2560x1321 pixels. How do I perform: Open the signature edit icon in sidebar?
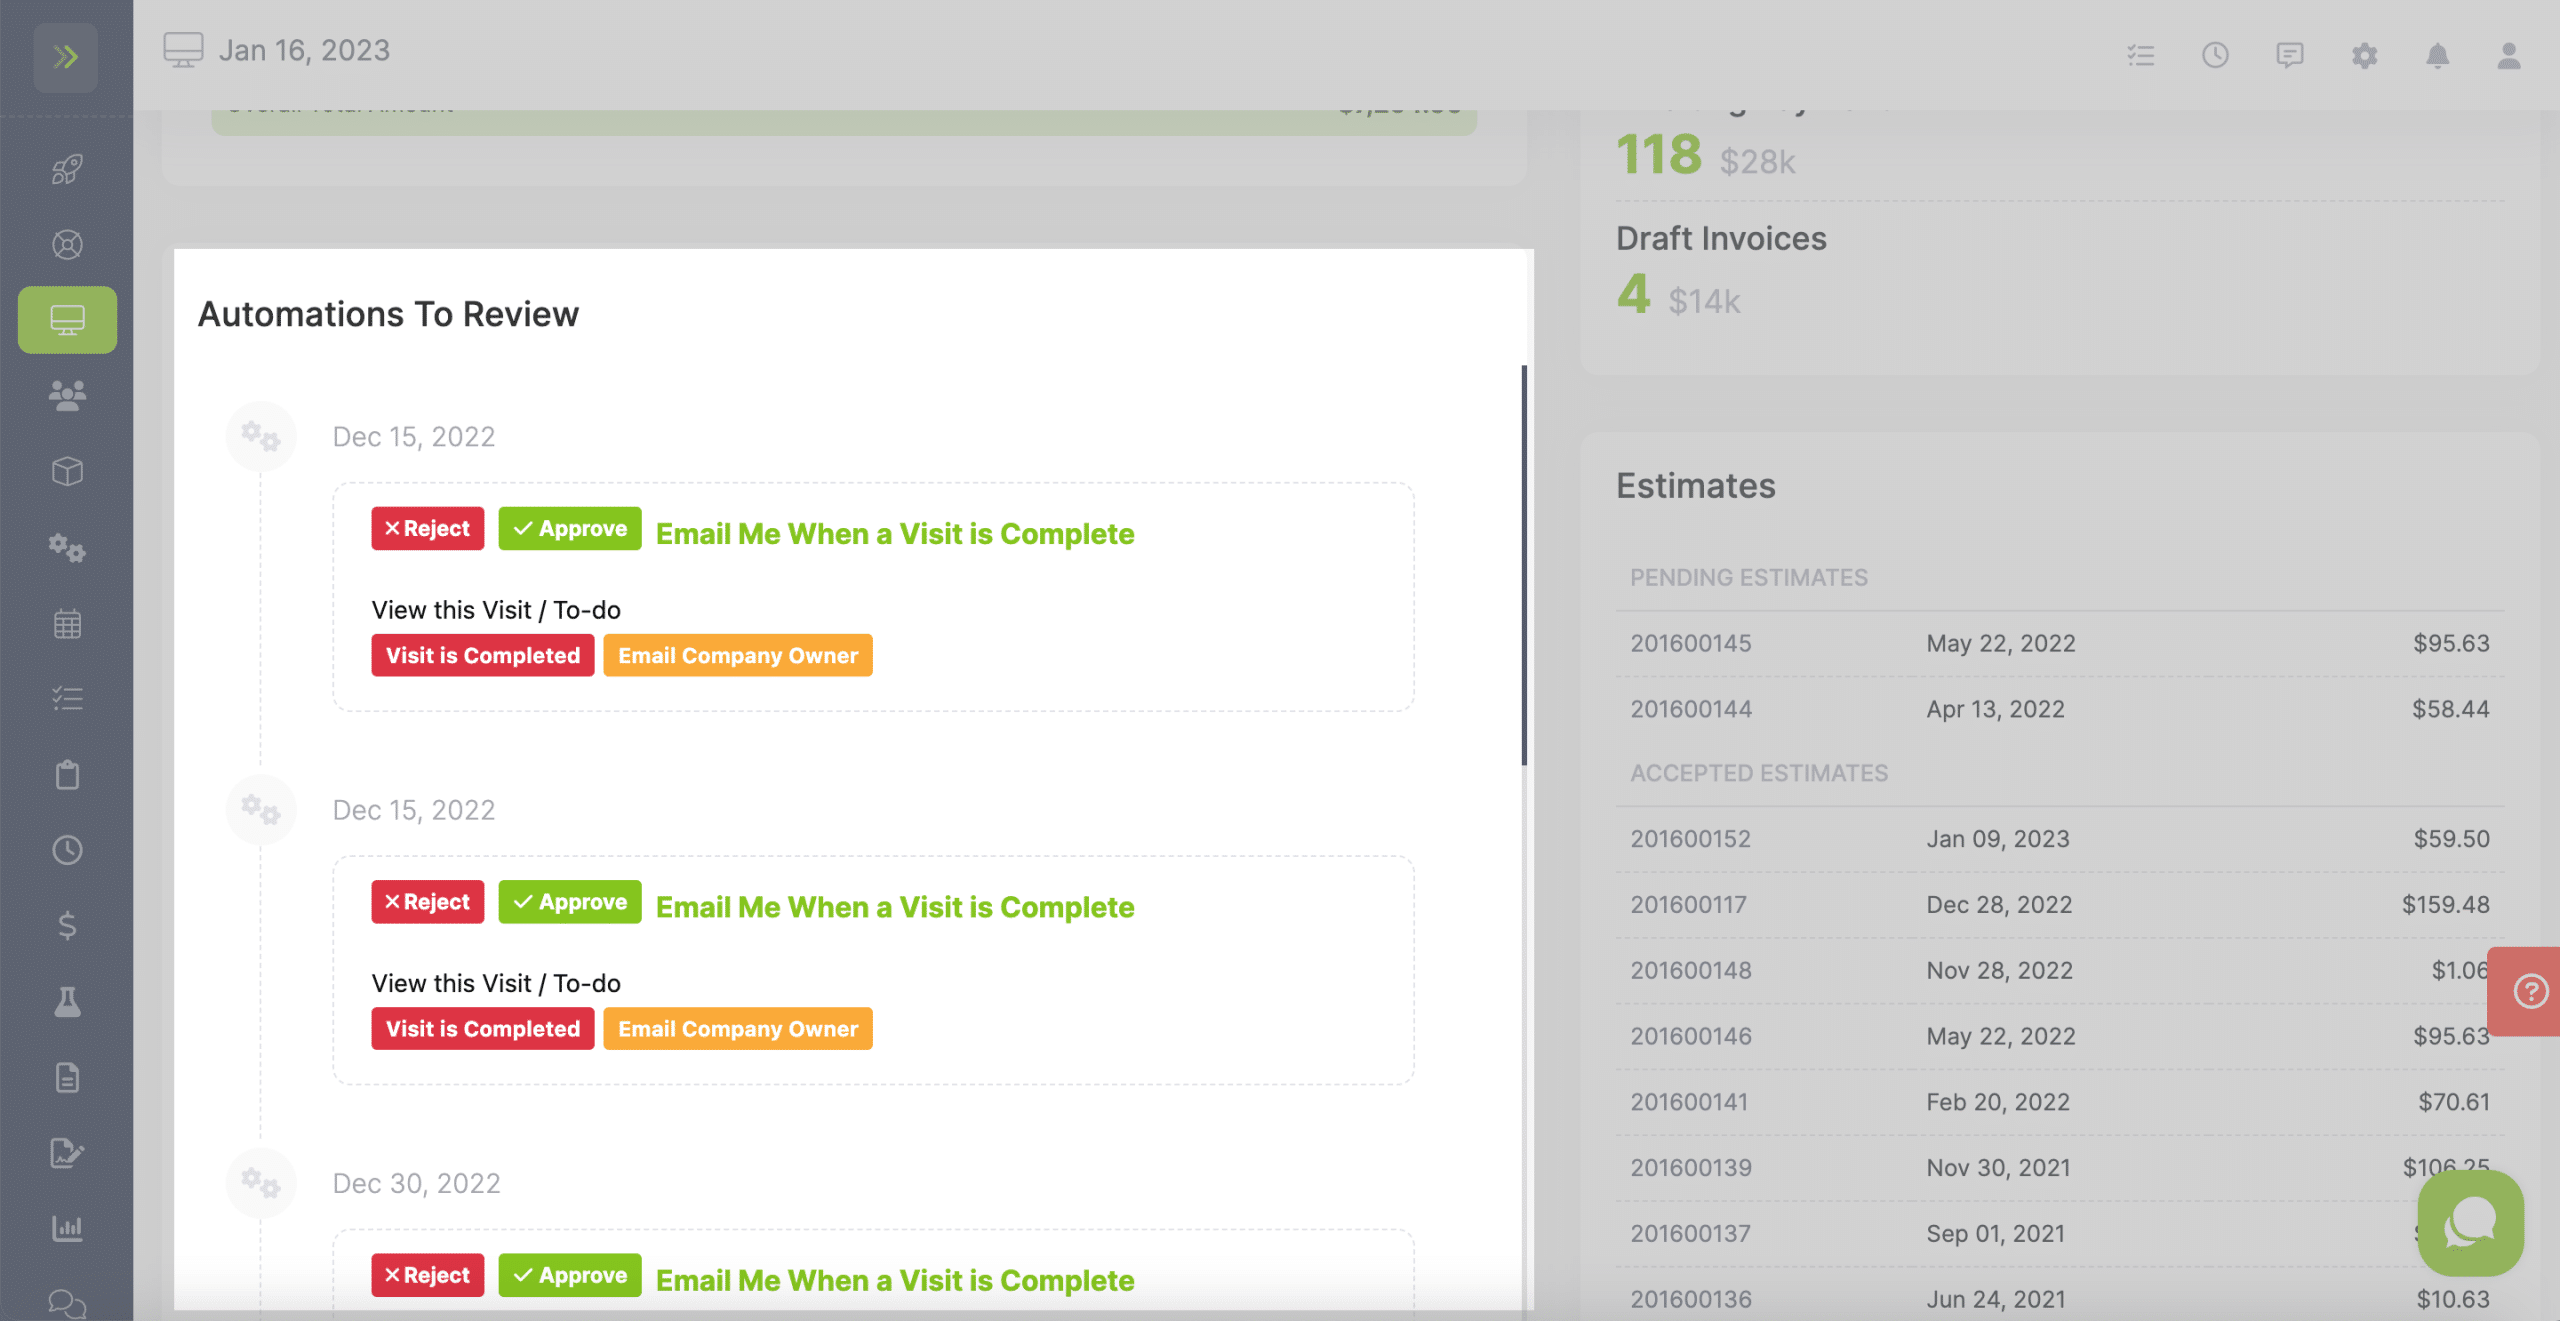coord(67,1153)
